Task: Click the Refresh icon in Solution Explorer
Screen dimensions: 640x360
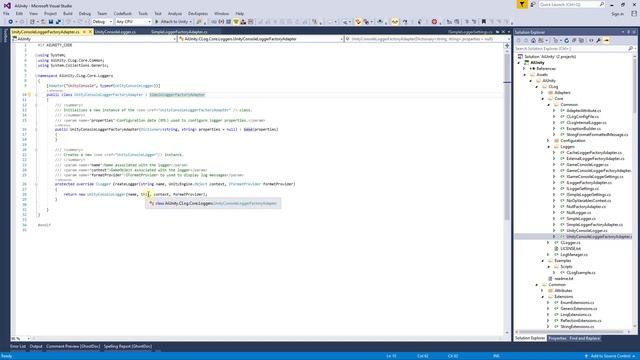Action: pos(566,40)
